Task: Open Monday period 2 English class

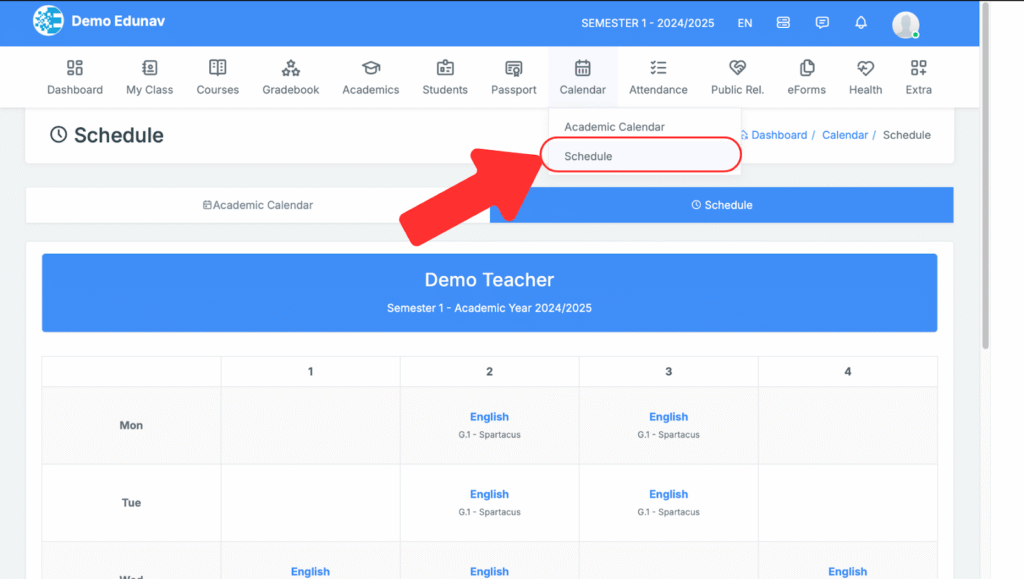Action: pyautogui.click(x=489, y=417)
